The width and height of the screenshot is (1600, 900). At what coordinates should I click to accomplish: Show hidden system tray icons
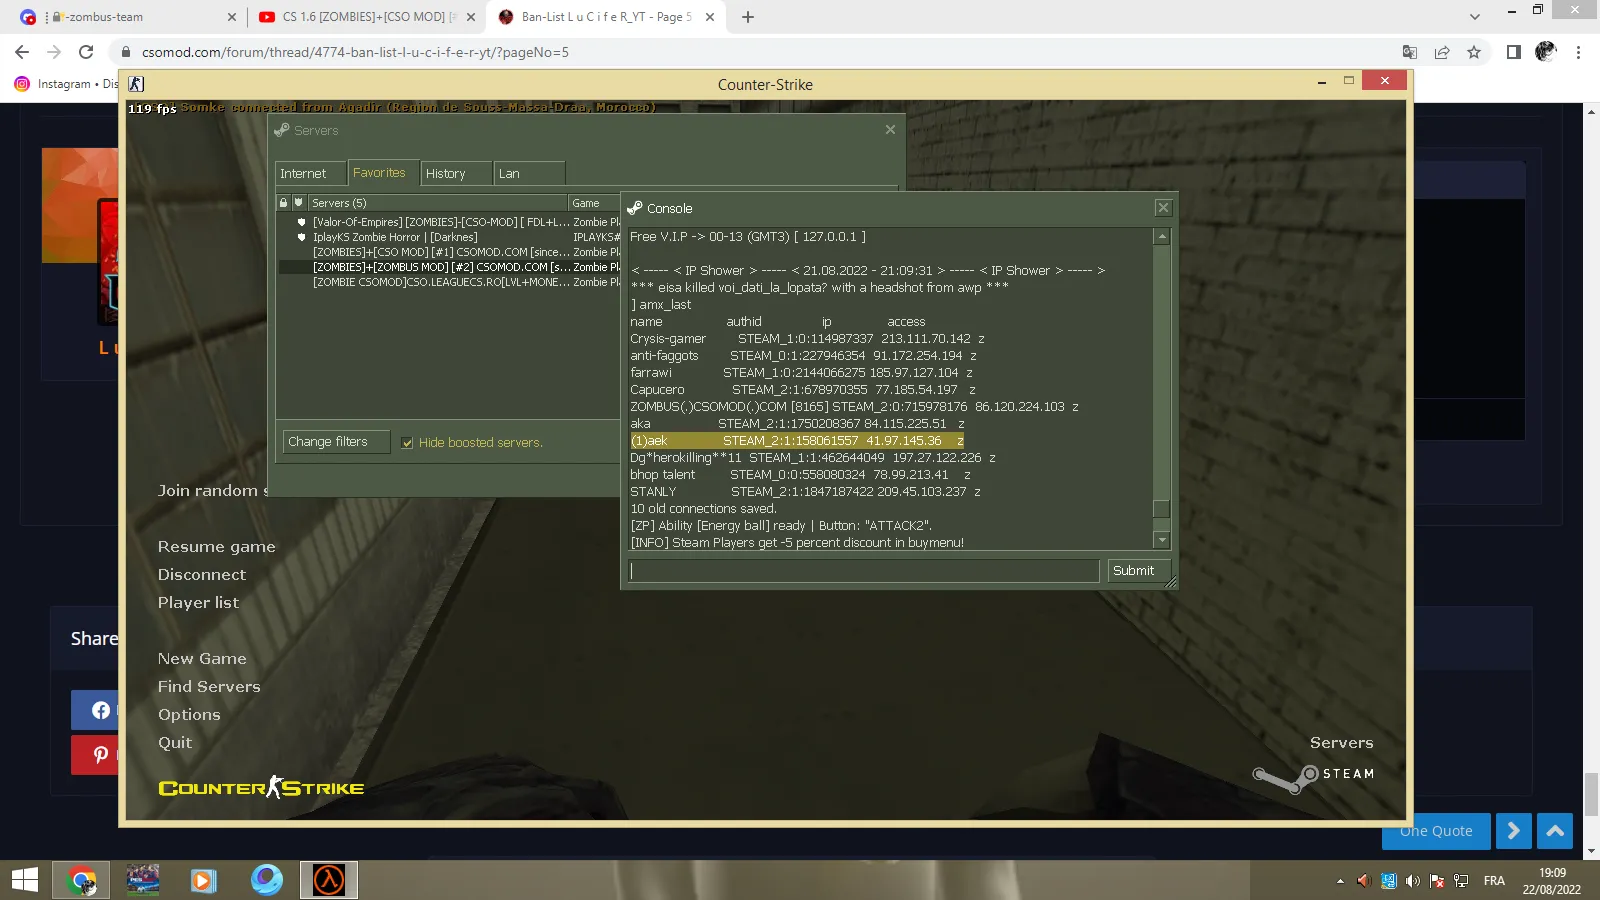[x=1340, y=881]
